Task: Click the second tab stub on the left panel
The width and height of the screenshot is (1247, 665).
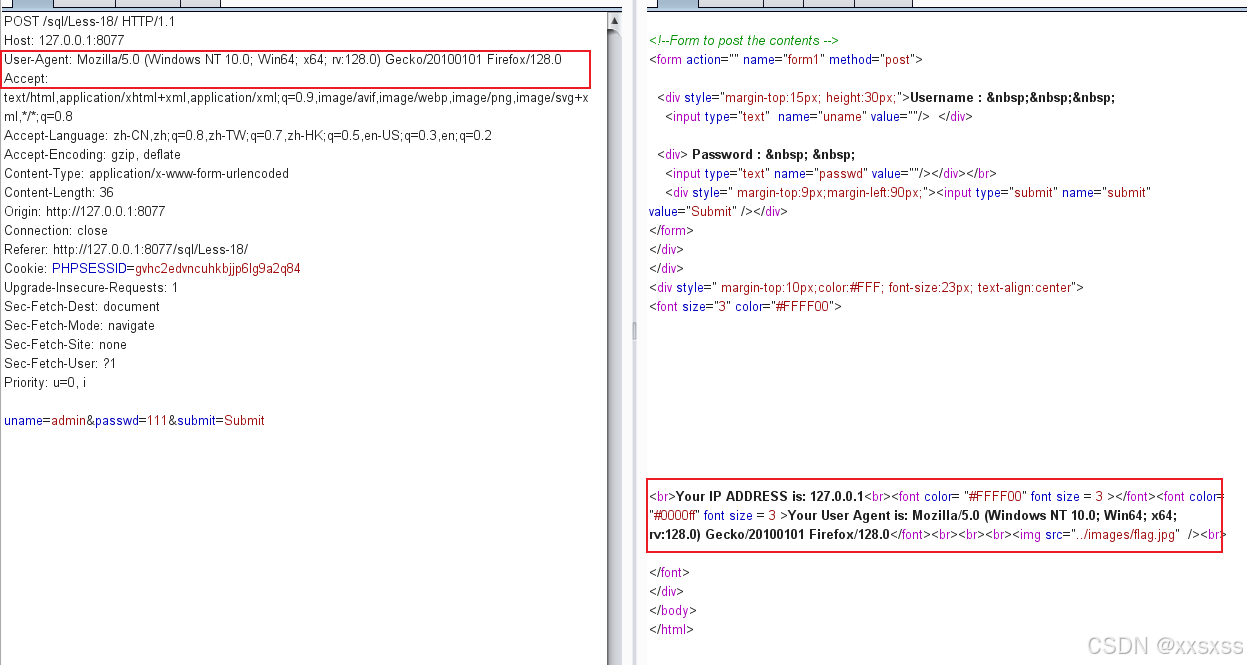Action: click(83, 5)
